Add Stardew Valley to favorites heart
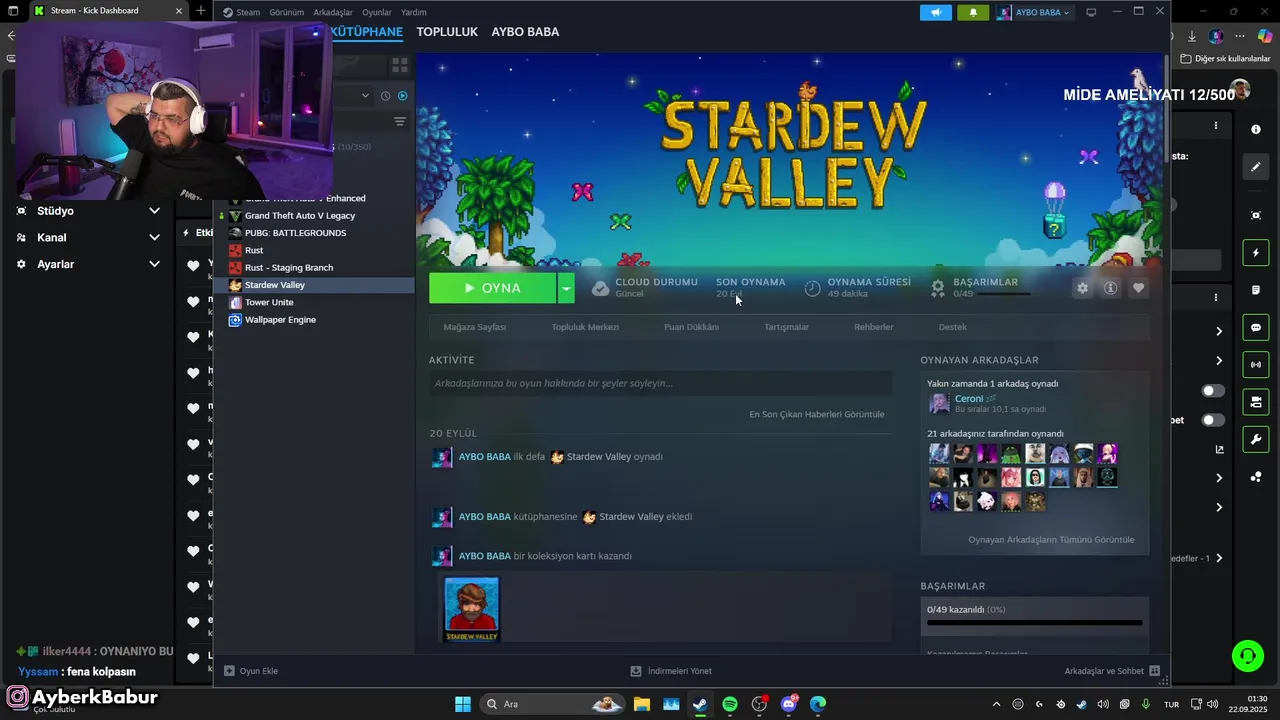Screen dimensions: 1280x720 [1138, 288]
